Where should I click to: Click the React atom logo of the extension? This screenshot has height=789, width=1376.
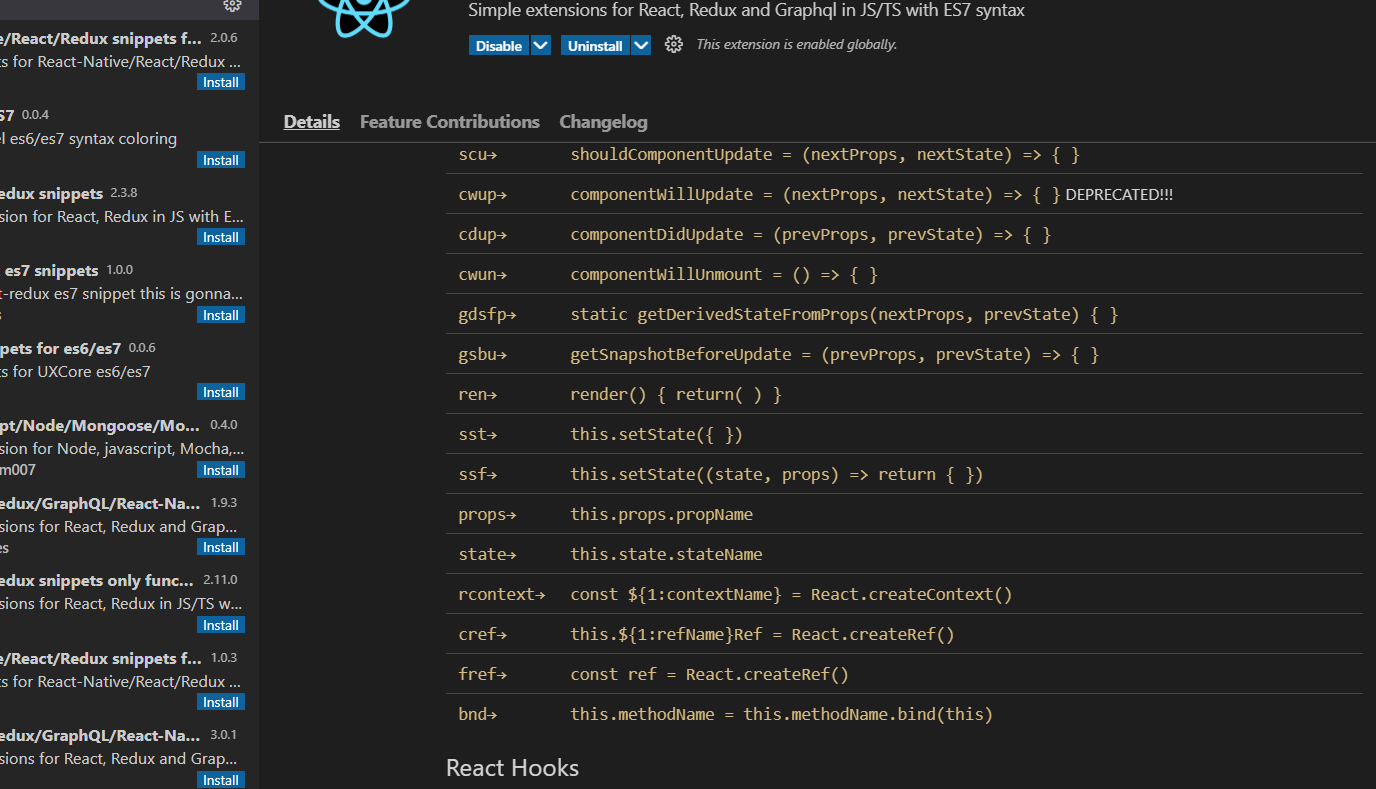point(362,17)
